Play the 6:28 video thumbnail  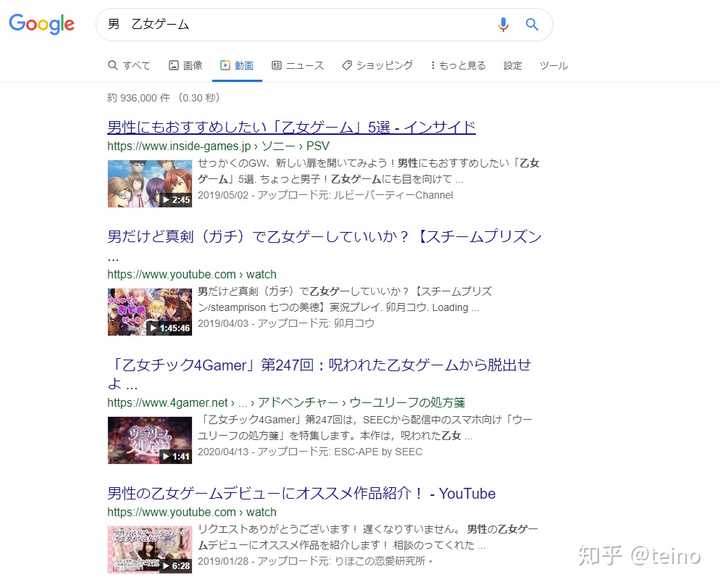tap(150, 550)
